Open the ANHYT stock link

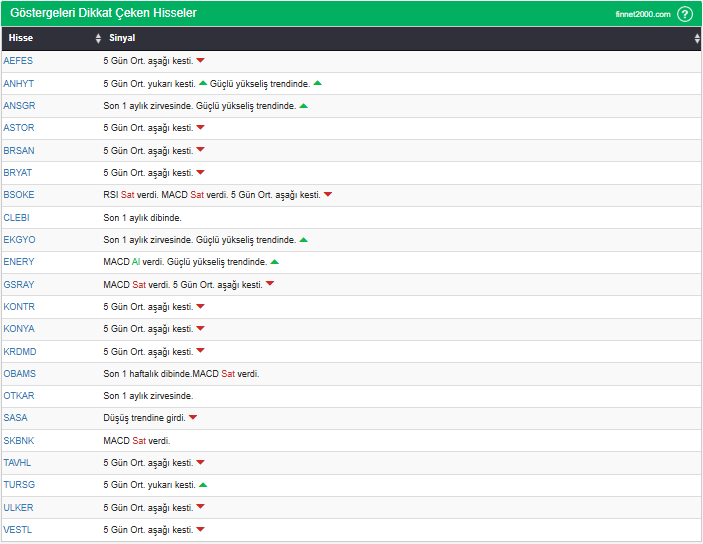point(18,83)
